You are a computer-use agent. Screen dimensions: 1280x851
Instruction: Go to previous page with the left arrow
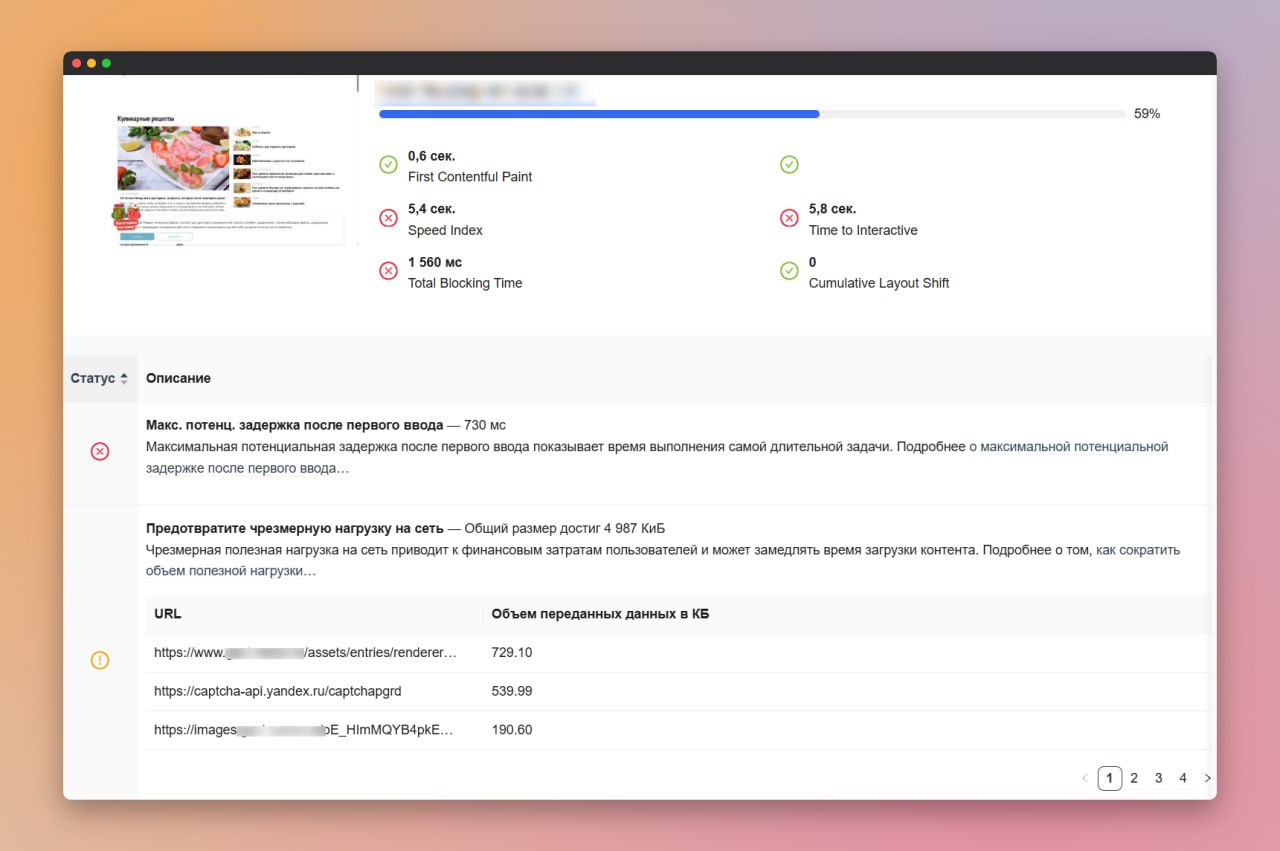1085,778
